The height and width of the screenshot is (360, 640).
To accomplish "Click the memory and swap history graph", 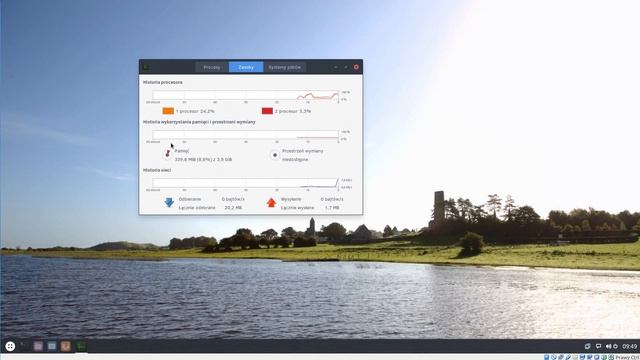I will (245, 135).
